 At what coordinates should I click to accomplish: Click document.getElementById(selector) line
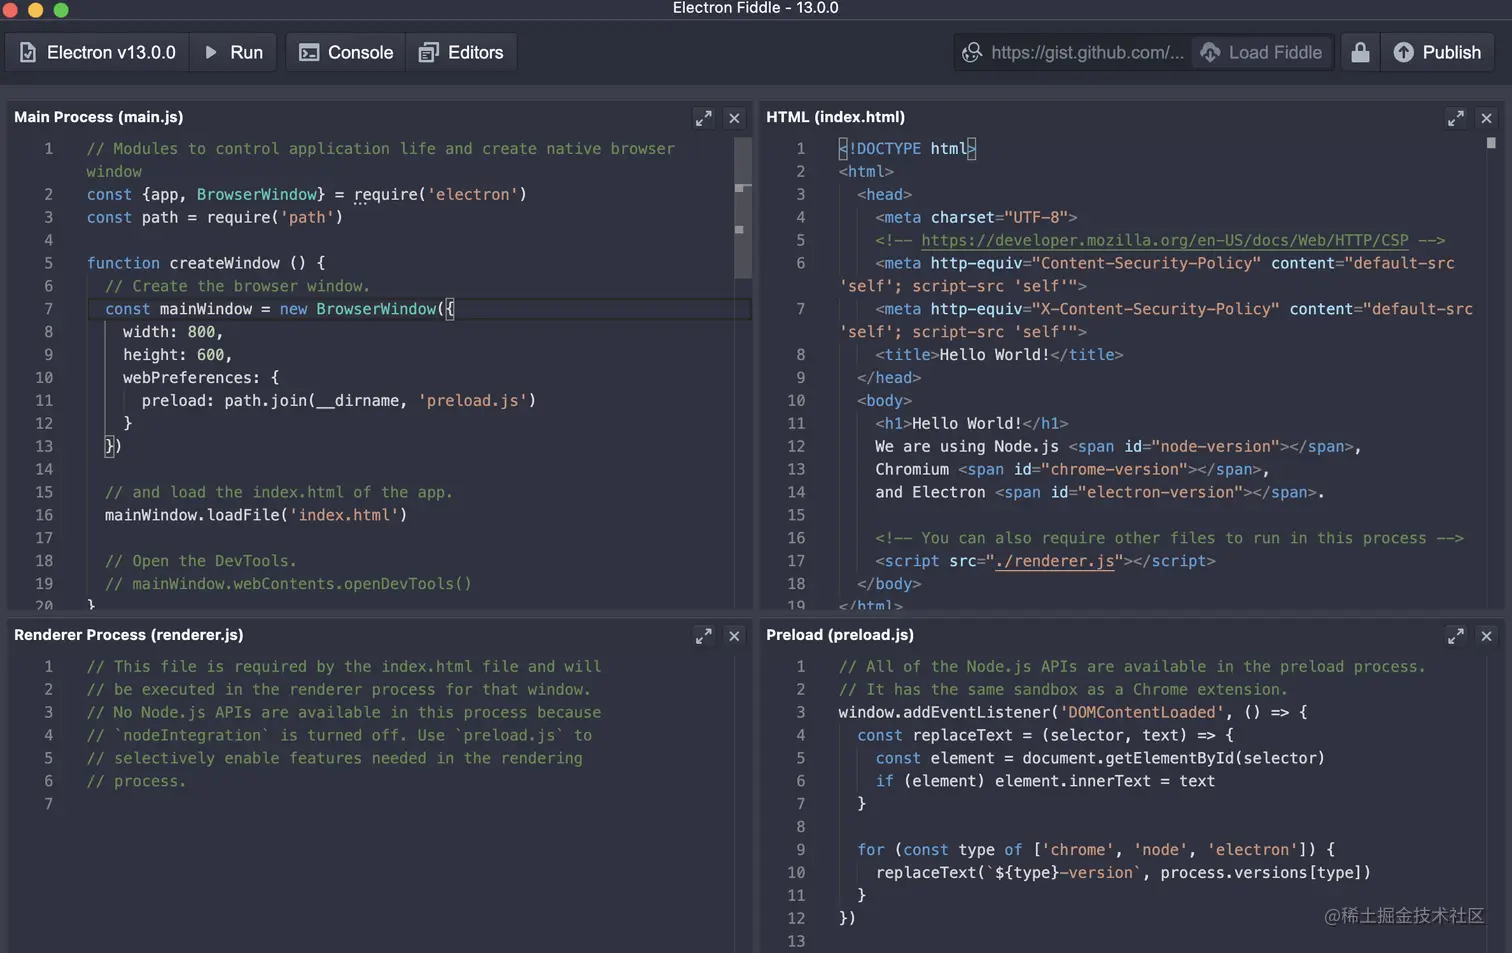click(1100, 759)
